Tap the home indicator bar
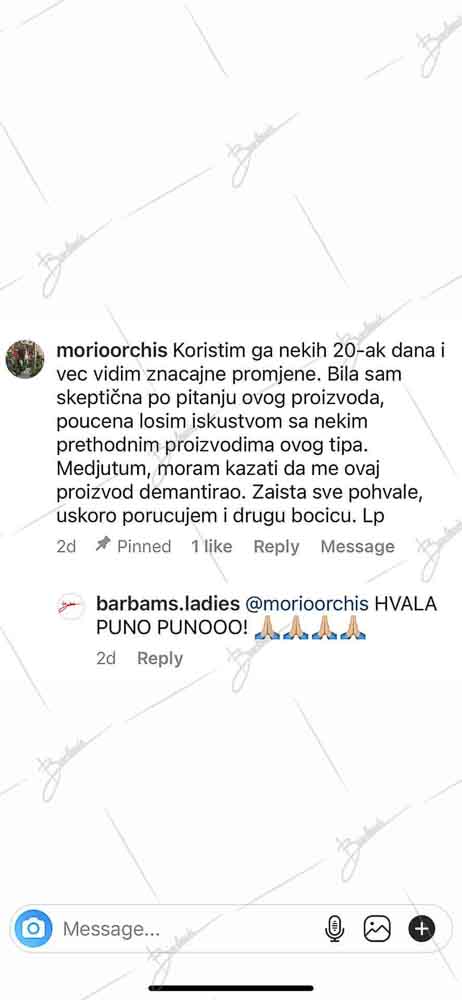This screenshot has height=1000, width=462. point(231,989)
